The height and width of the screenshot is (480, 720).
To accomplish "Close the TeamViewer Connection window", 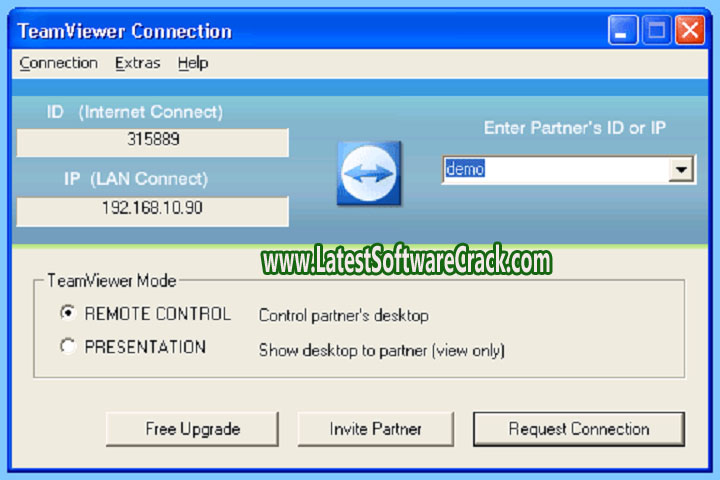I will coord(690,31).
